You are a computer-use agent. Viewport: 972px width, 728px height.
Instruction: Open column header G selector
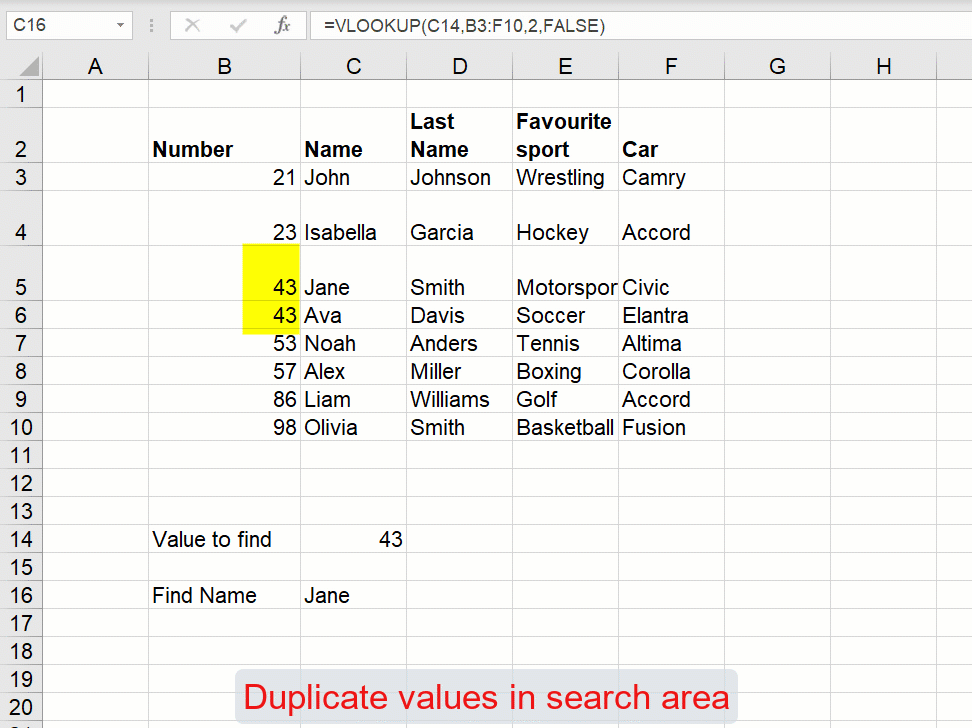(777, 65)
